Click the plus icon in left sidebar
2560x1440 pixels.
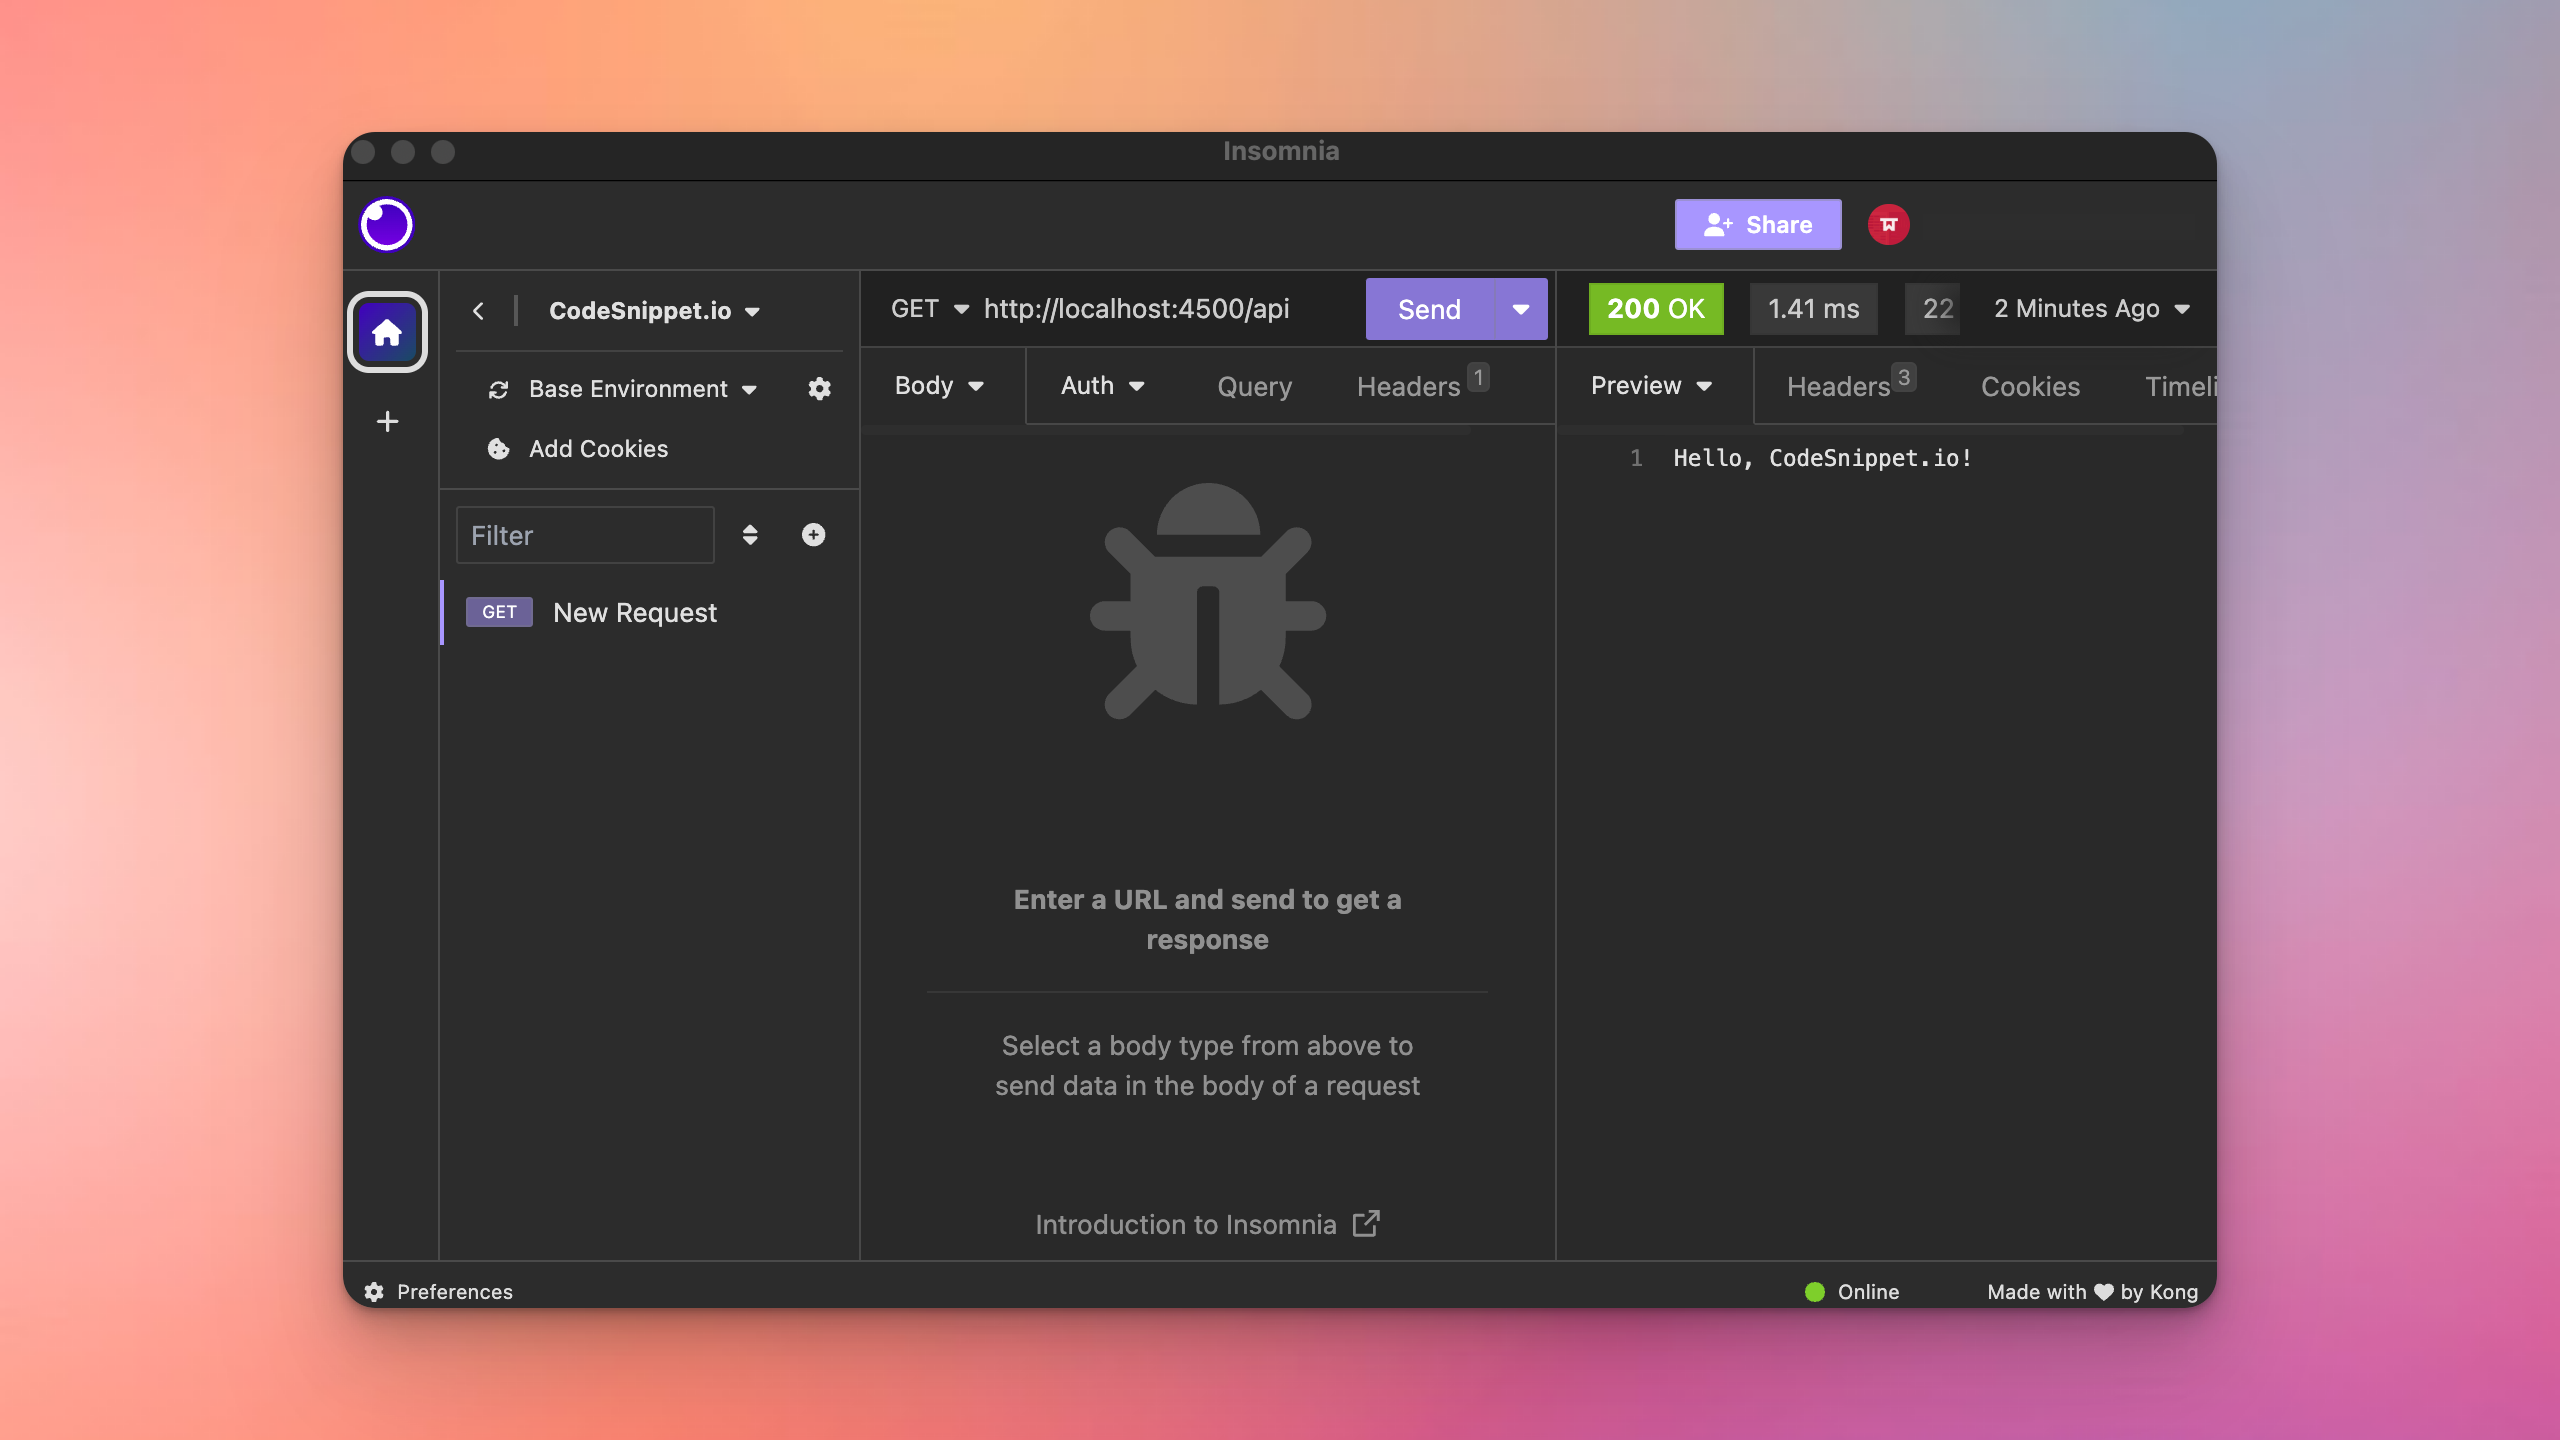[387, 422]
